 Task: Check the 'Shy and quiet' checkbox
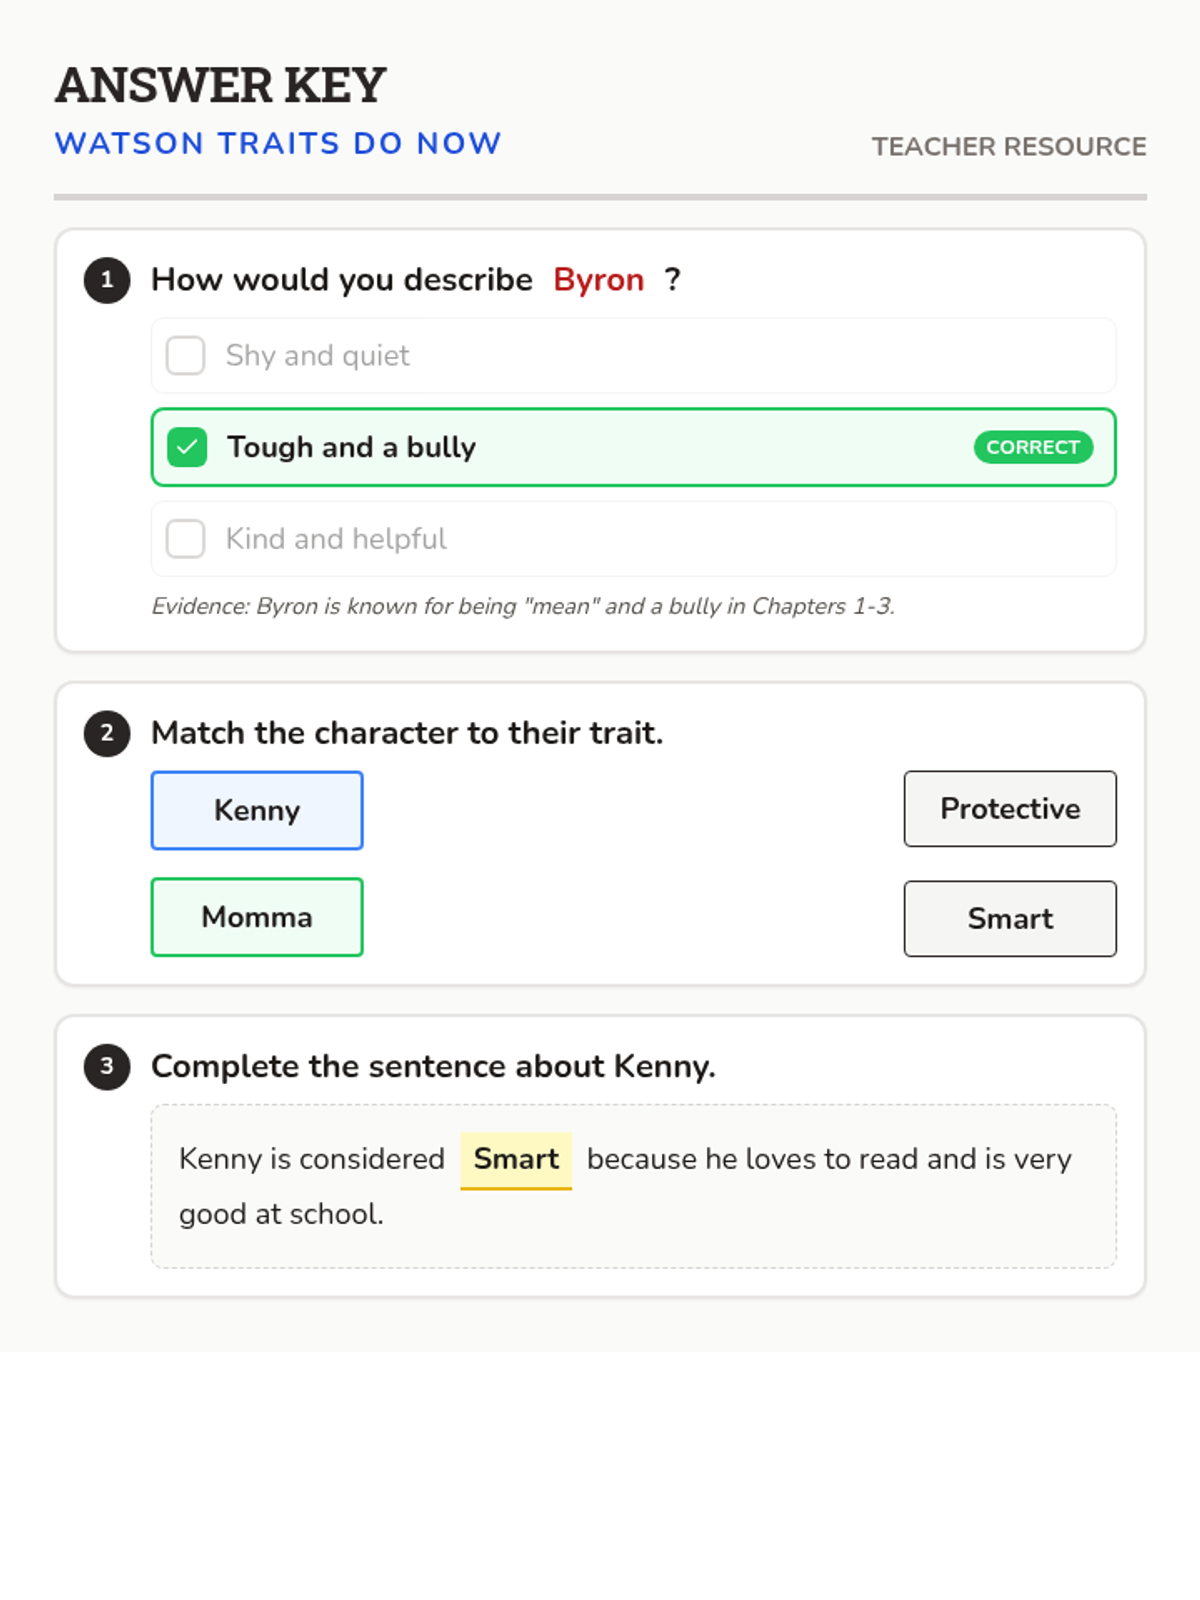186,355
